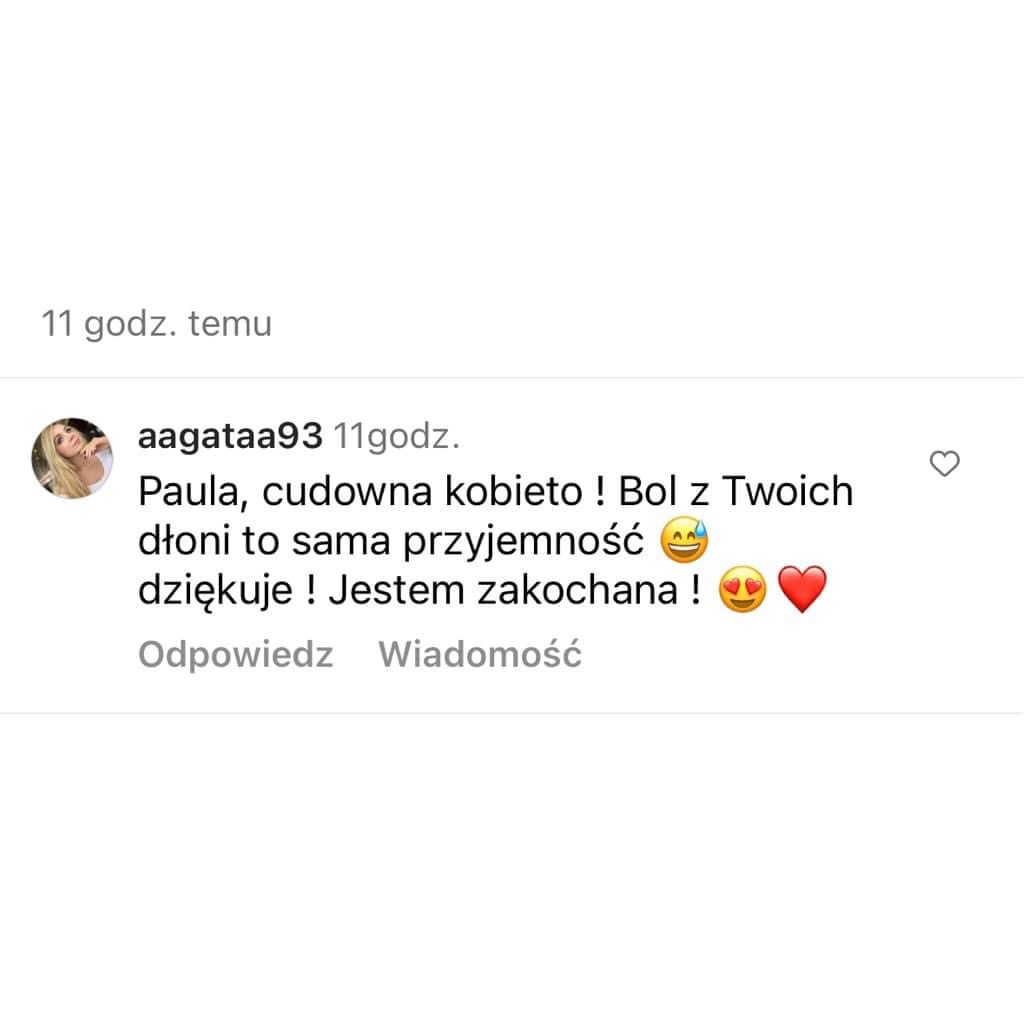This screenshot has height=1024, width=1024.
Task: Click the comment's '11godz.' time label
Action: pyautogui.click(x=397, y=436)
